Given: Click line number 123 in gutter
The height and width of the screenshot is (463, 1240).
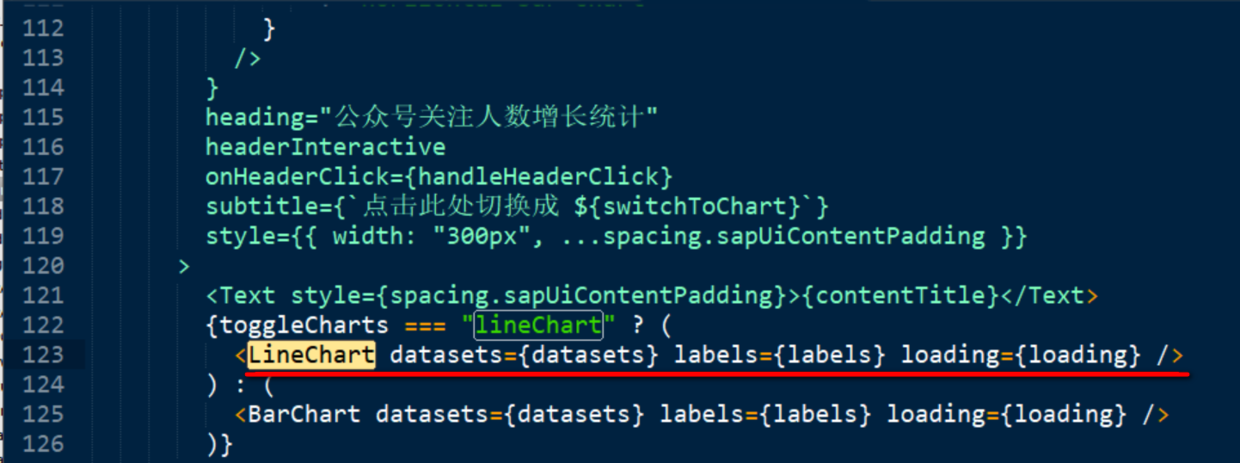Looking at the screenshot, I should pyautogui.click(x=43, y=355).
